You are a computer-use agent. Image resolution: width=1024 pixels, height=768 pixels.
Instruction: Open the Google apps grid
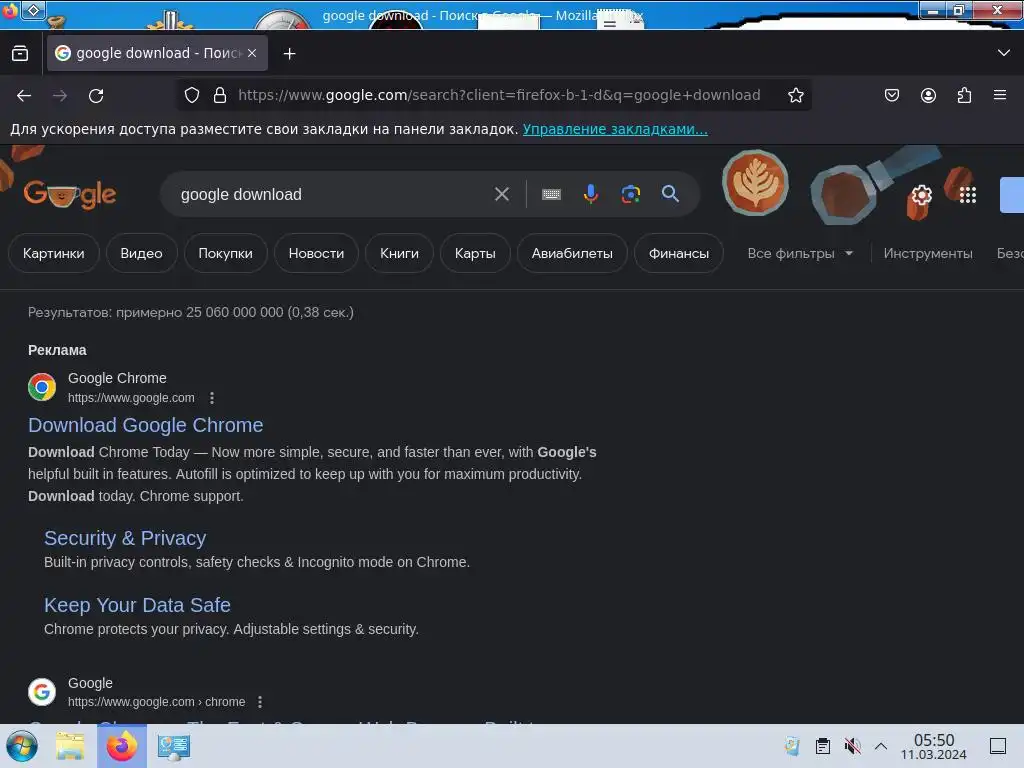(968, 195)
